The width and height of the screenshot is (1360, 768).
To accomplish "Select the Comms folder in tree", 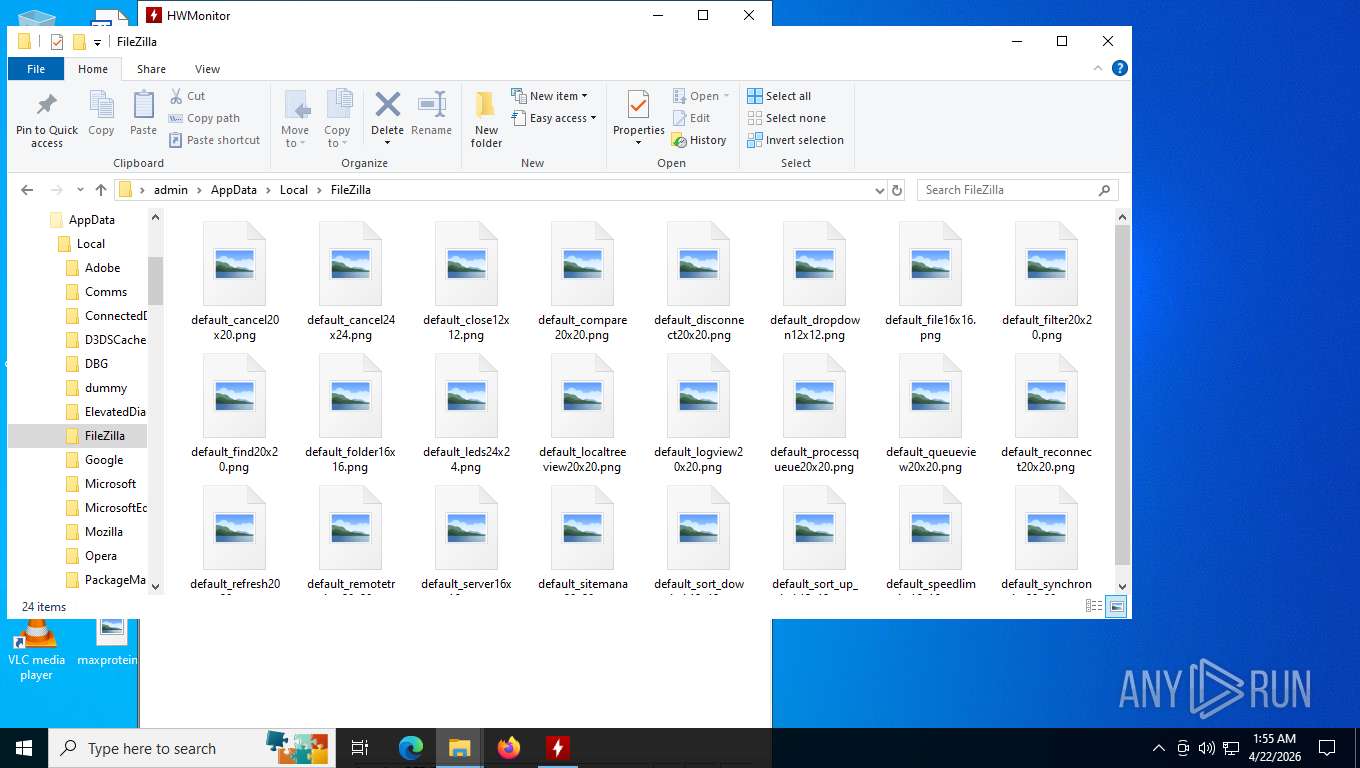I will (x=106, y=292).
